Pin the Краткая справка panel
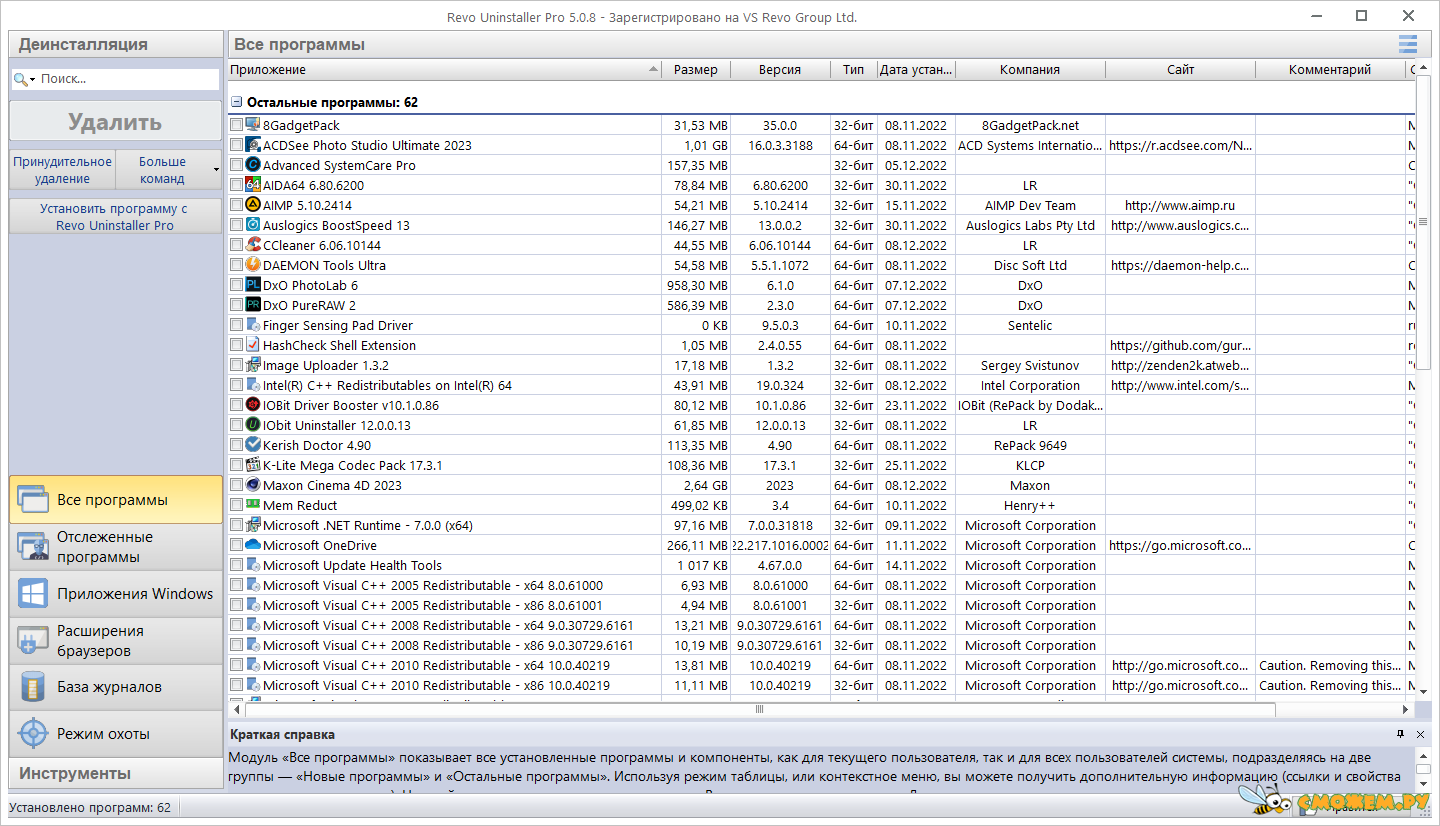Viewport: 1440px width, 826px height. (x=1400, y=734)
